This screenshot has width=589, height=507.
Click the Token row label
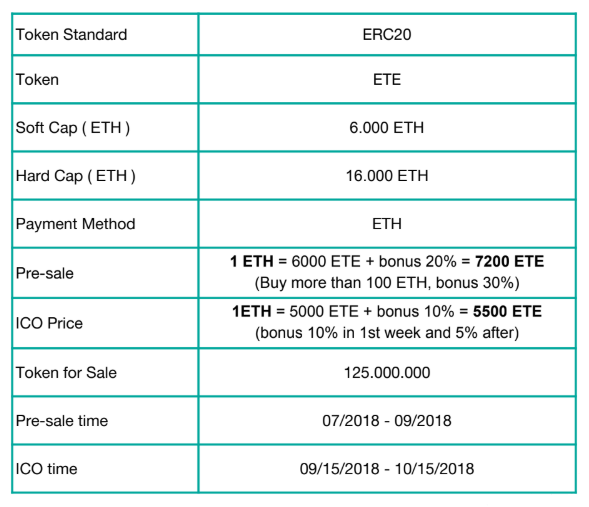37,80
